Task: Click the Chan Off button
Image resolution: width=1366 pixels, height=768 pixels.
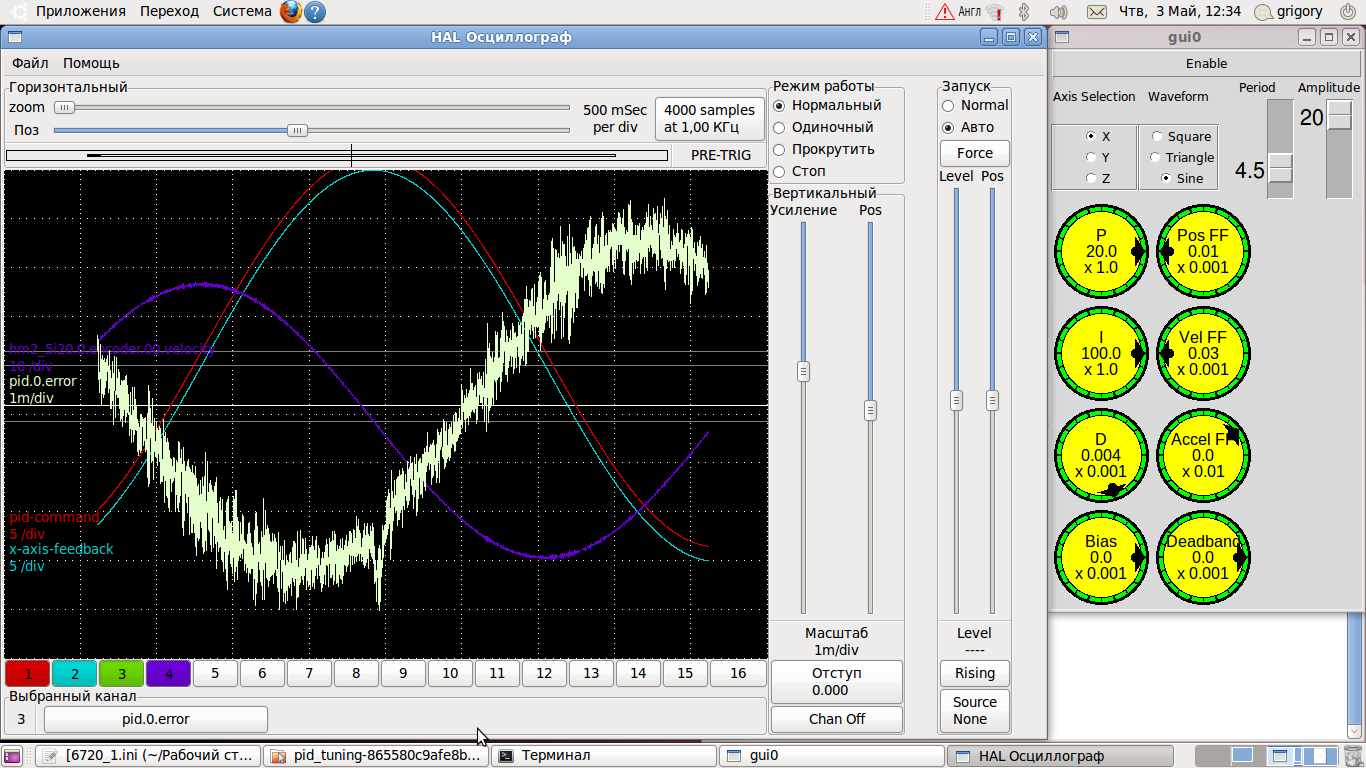Action: tap(836, 719)
